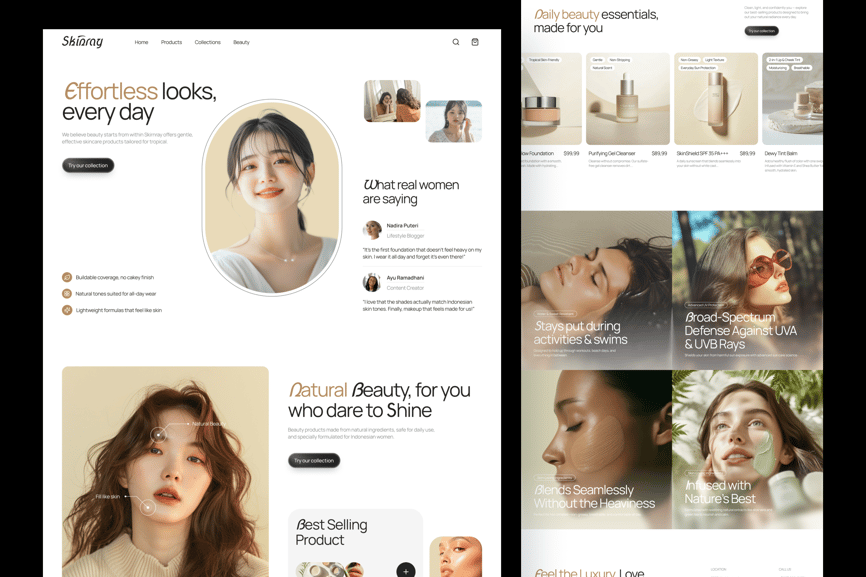The width and height of the screenshot is (866, 577).
Task: Open the Products nav item
Action: click(x=171, y=42)
